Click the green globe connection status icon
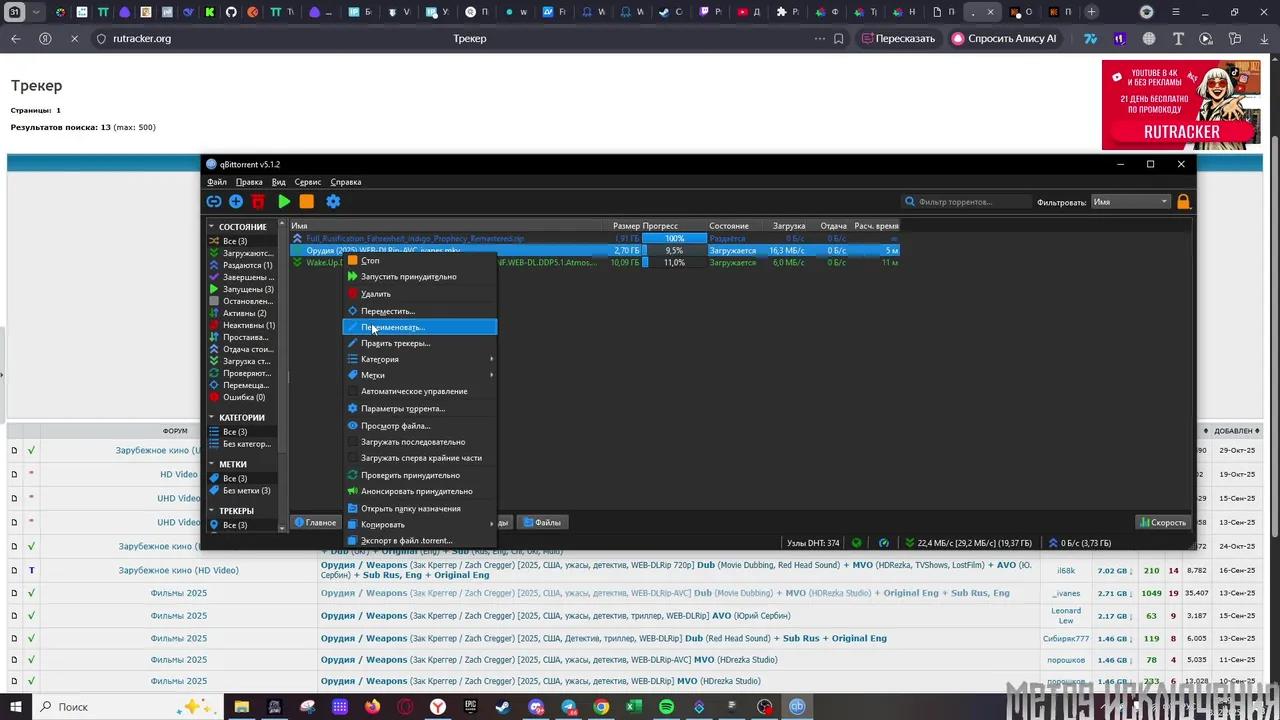Viewport: 1280px width, 720px height. (x=856, y=543)
